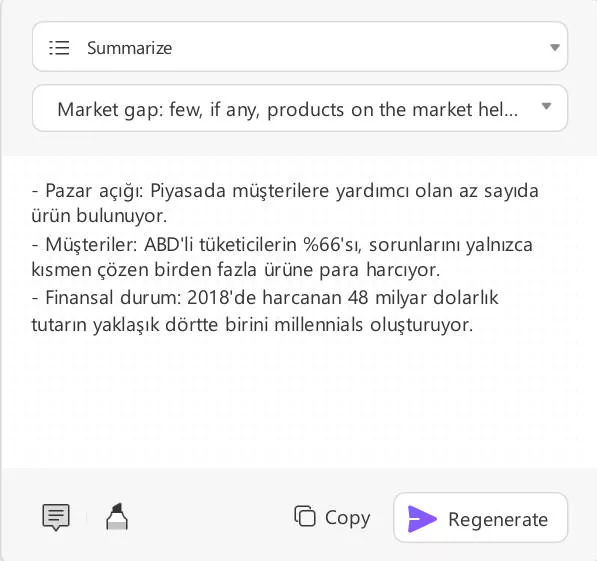Screen dimensions: 597x561
Task: Insert the result as a comment note icon
Action: pyautogui.click(x=56, y=517)
